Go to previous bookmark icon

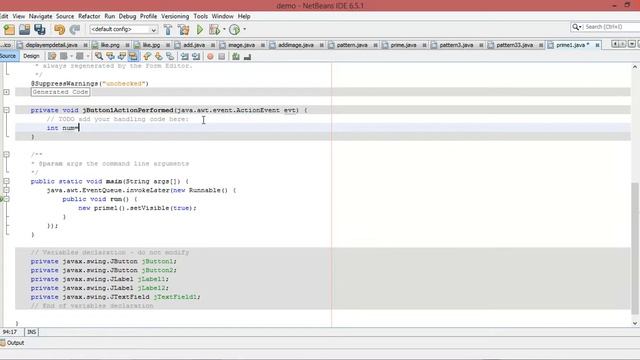tap(147, 56)
